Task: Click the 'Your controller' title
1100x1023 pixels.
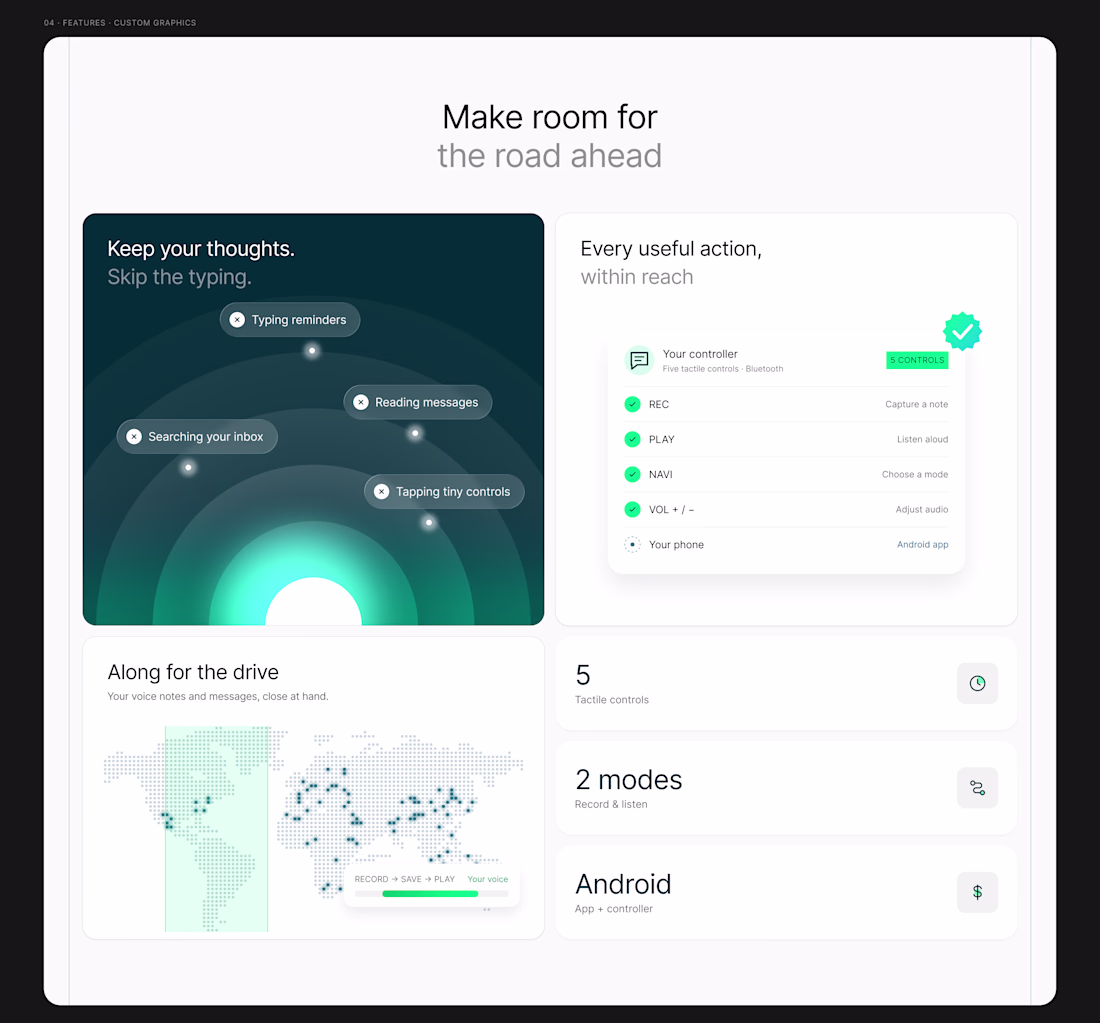Action: tap(700, 354)
